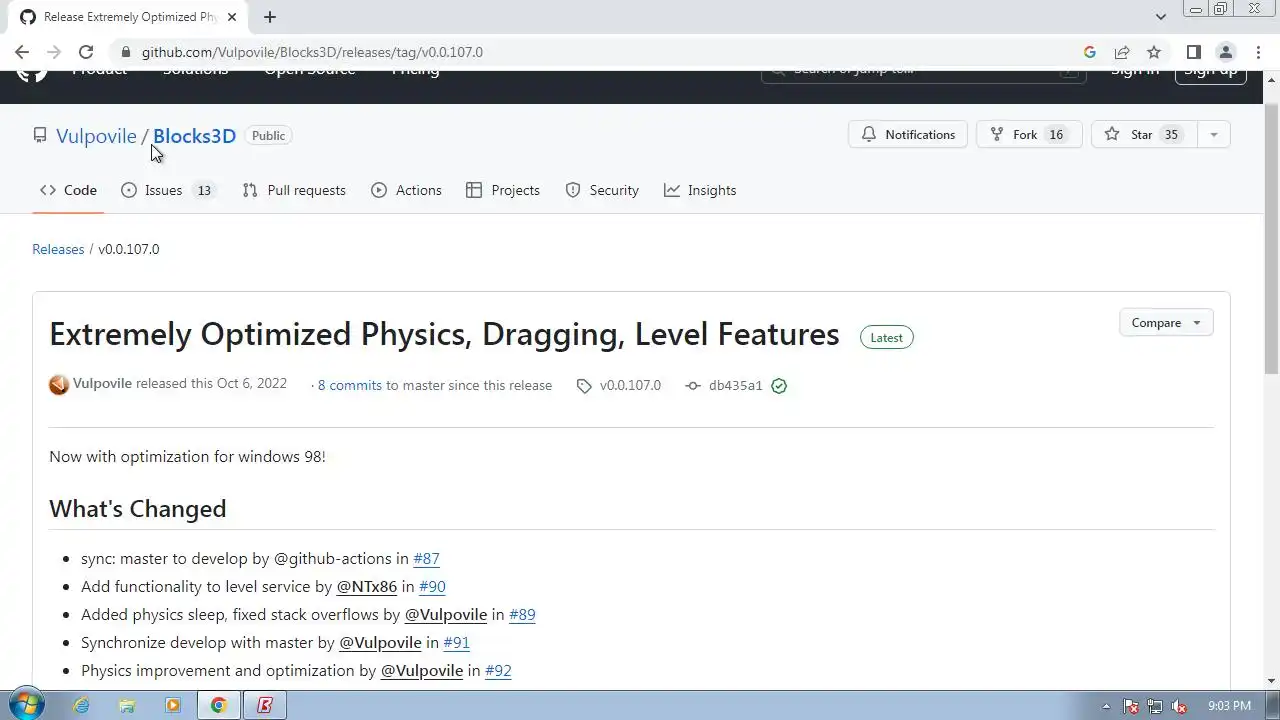Open a new tab with the plus button
Screen dimensions: 1280x720
pyautogui.click(x=270, y=17)
